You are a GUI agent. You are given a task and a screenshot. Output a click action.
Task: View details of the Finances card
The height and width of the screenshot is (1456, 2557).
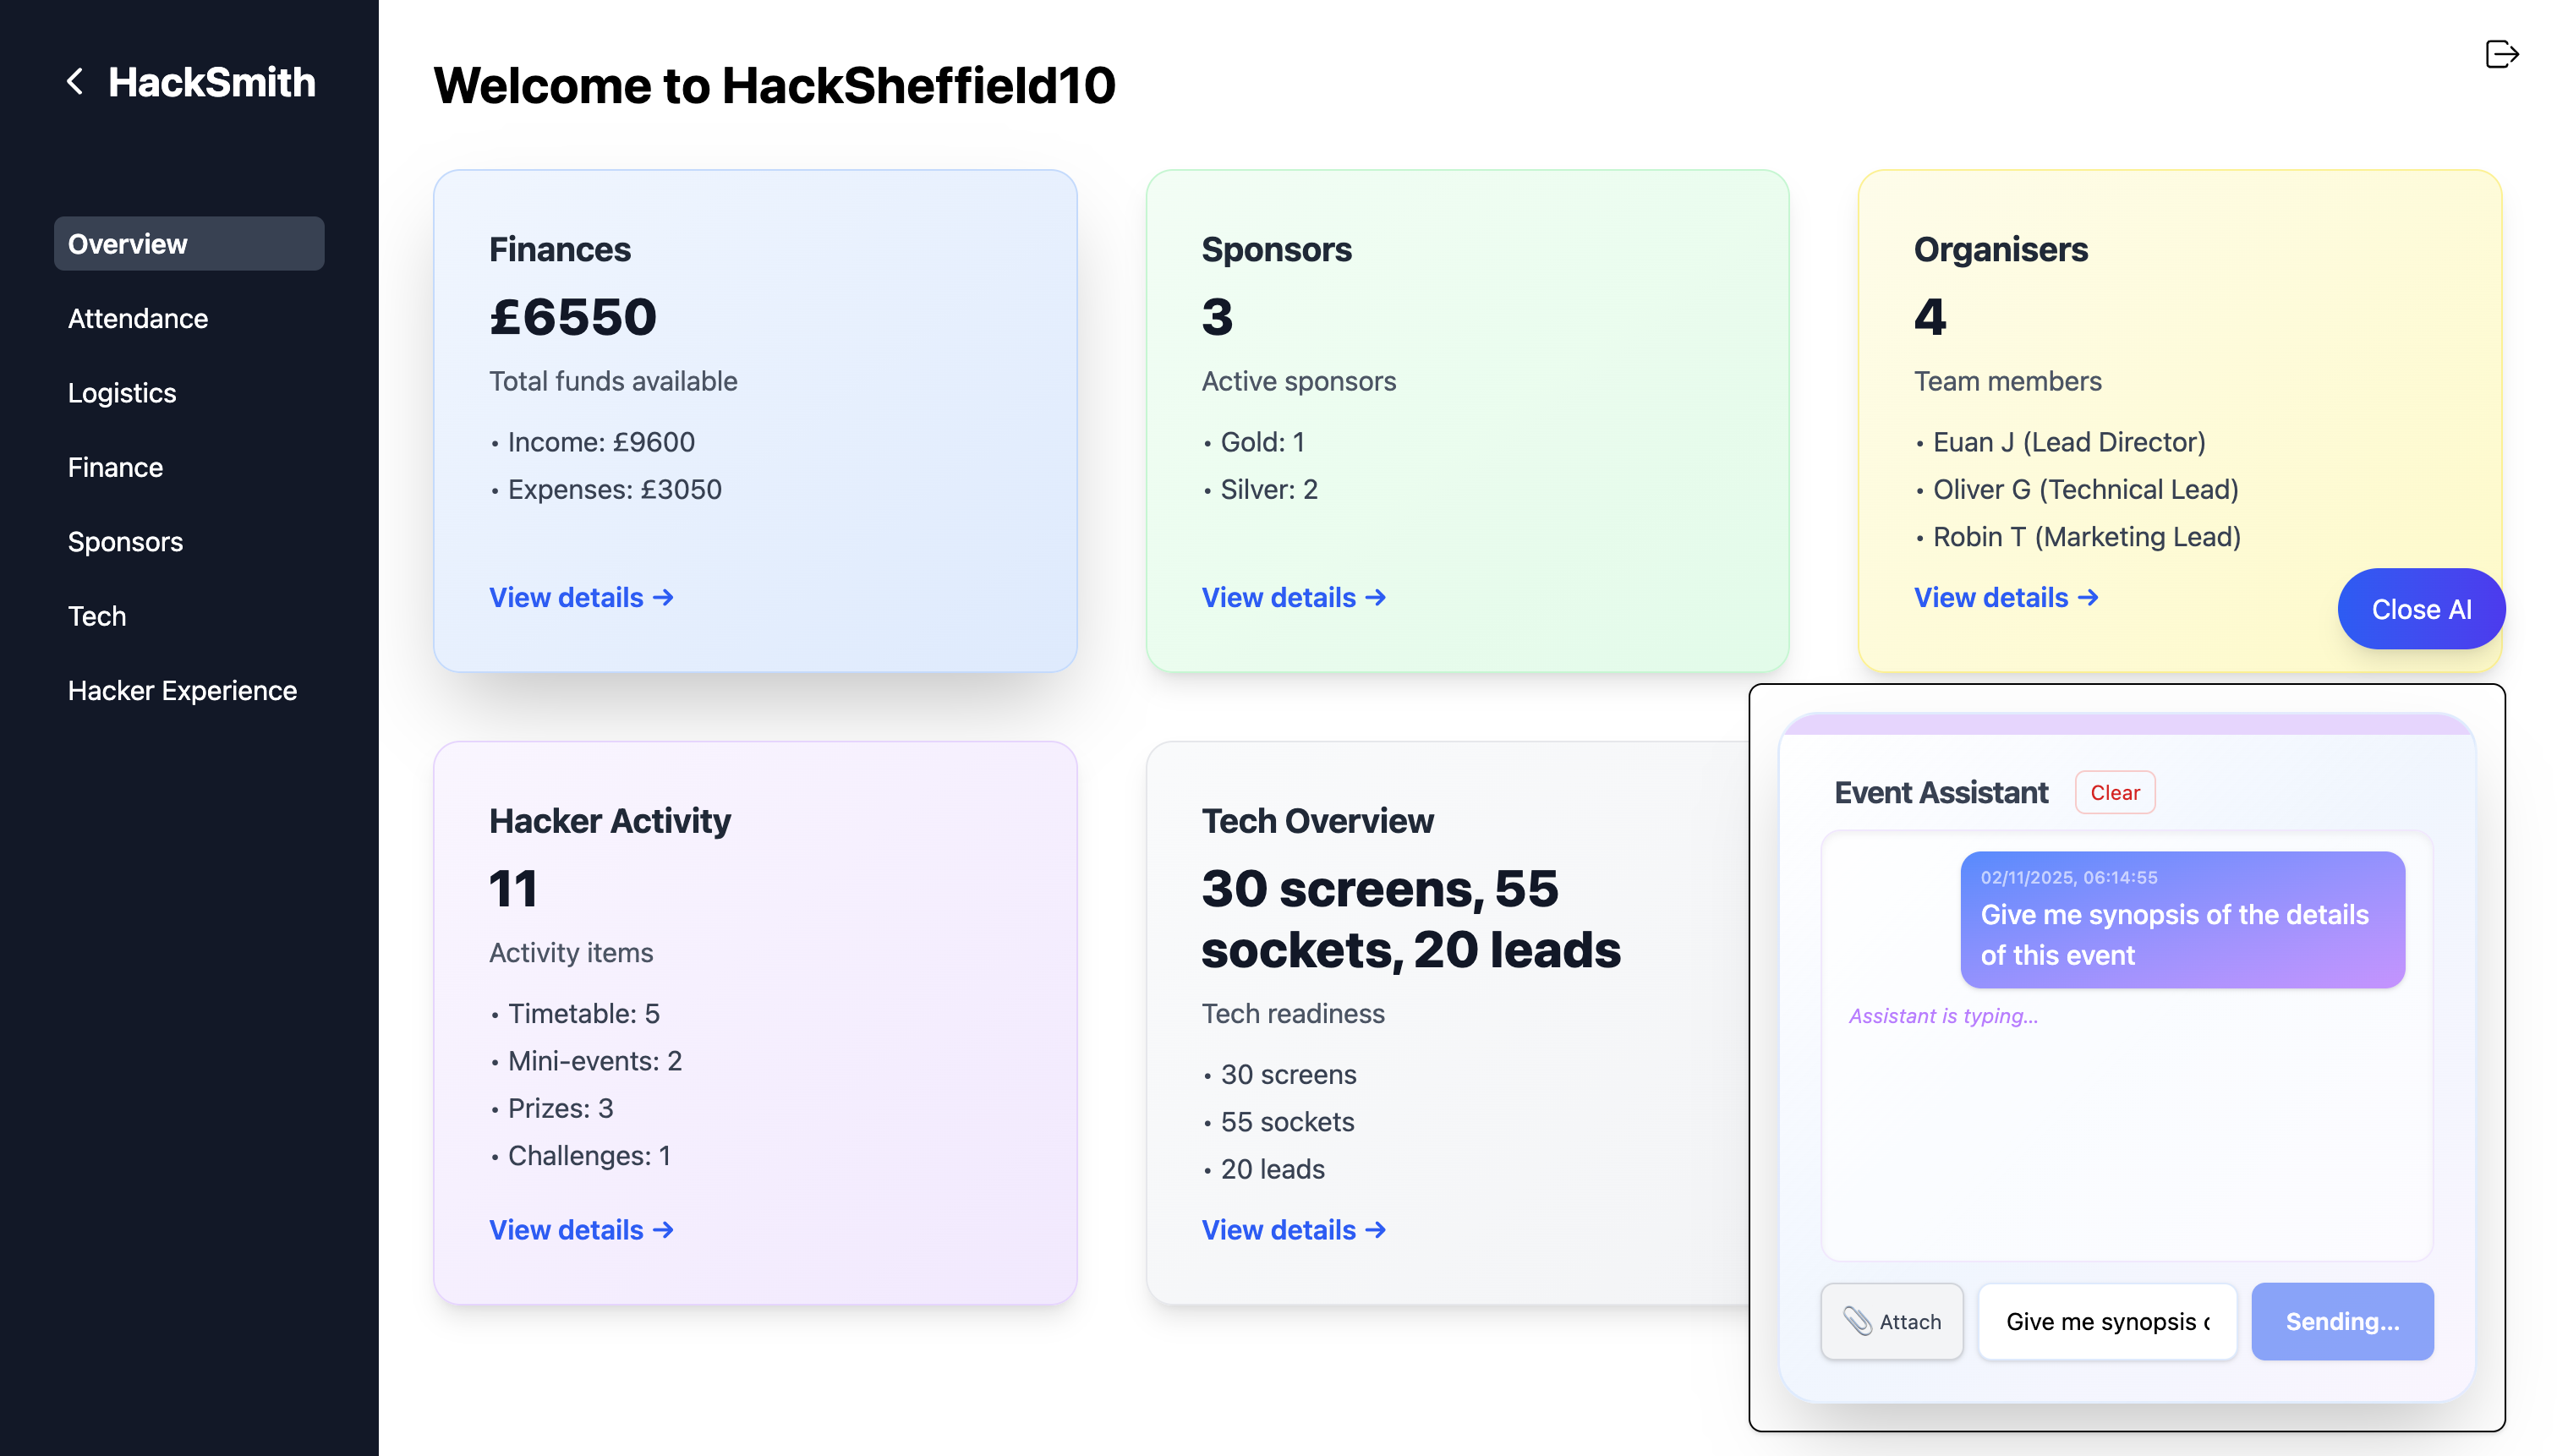pyautogui.click(x=581, y=597)
